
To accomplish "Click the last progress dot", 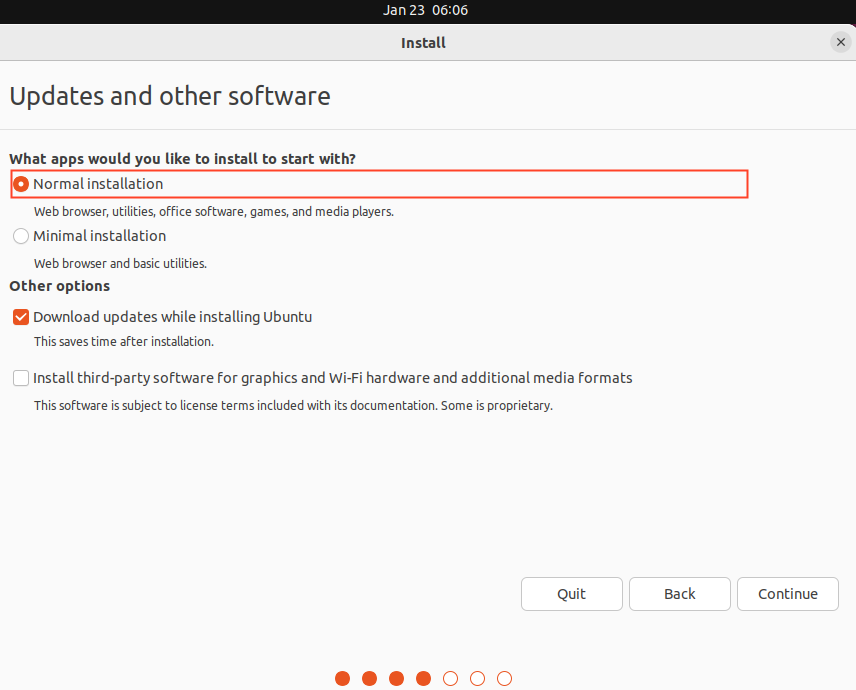I will point(504,678).
